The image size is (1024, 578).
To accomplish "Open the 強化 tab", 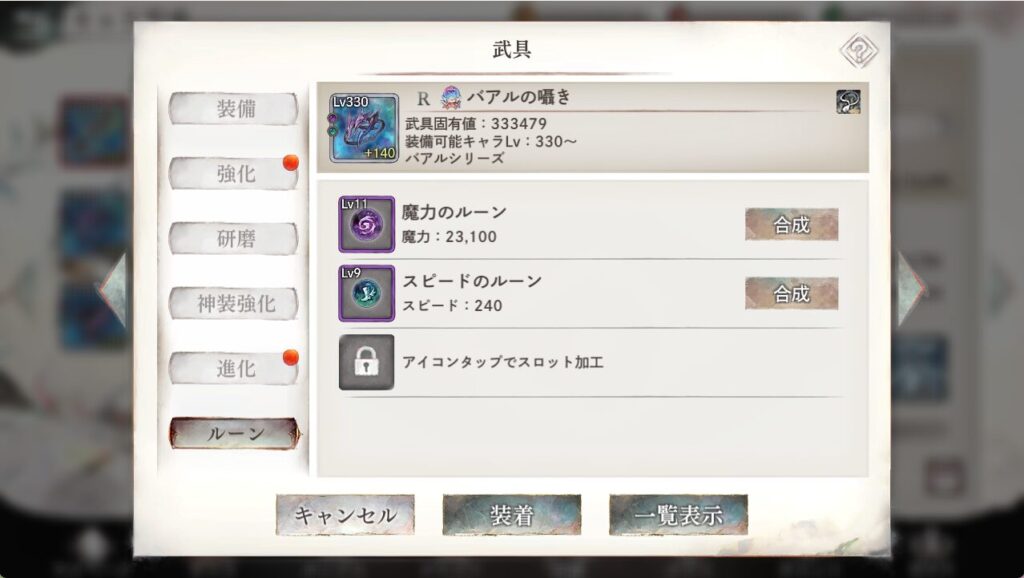I will point(234,174).
